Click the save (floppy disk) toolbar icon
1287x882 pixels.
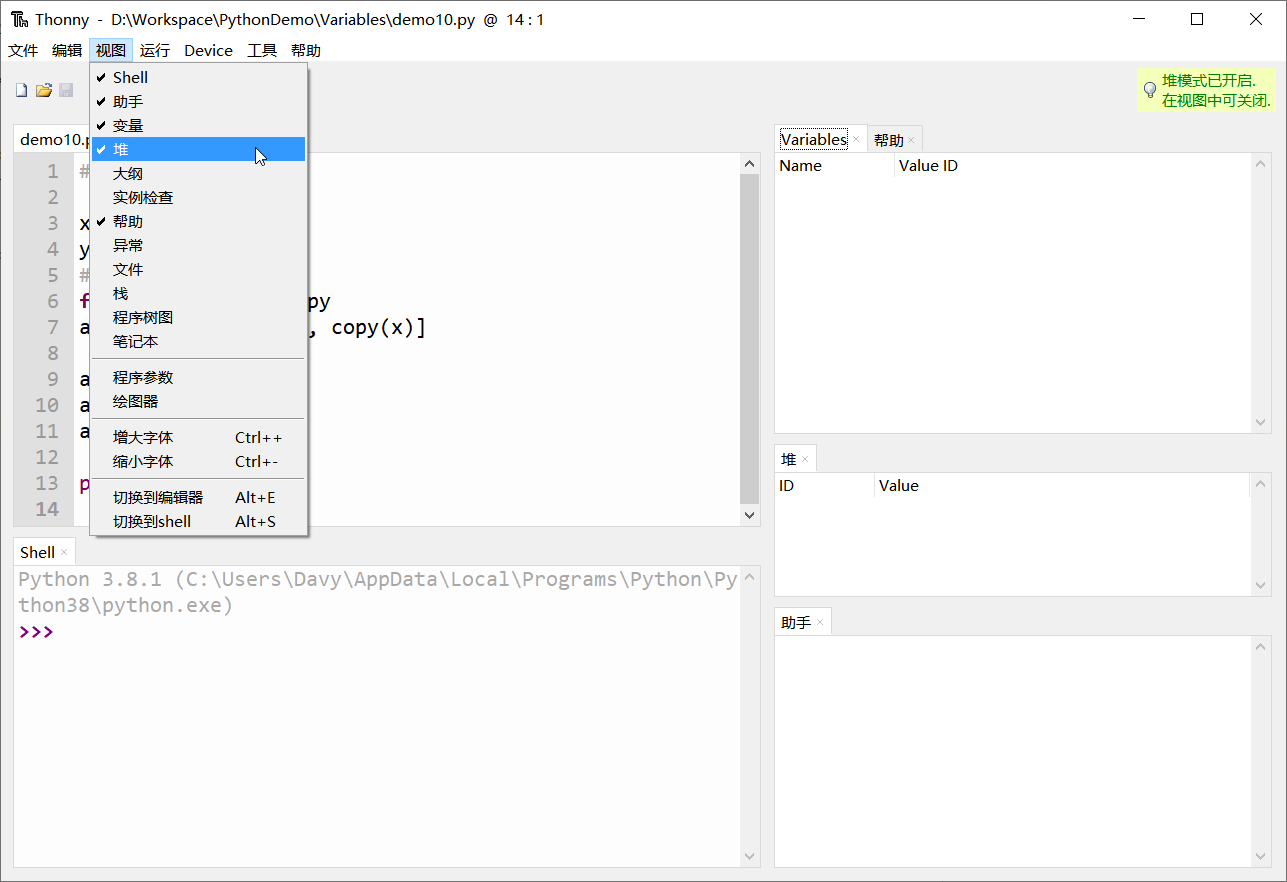coord(66,89)
